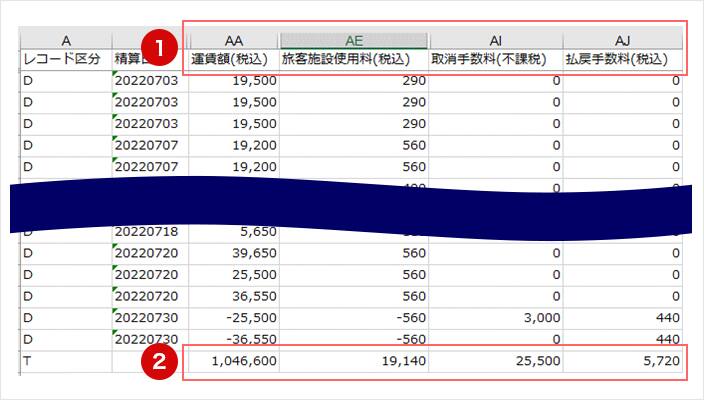The width and height of the screenshot is (704, 400).
Task: Select column header AA
Action: 234,40
